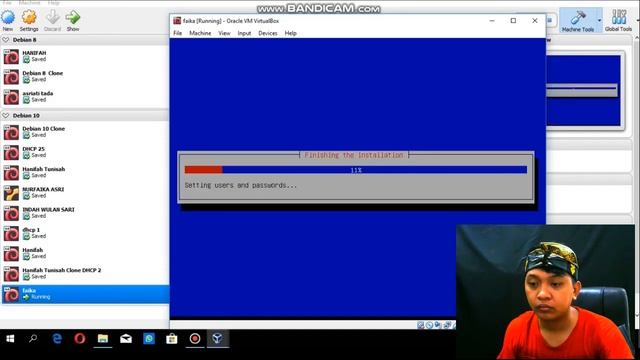Launch Microsoft Edge from the taskbar
This screenshot has height=360, width=640.
point(57,338)
